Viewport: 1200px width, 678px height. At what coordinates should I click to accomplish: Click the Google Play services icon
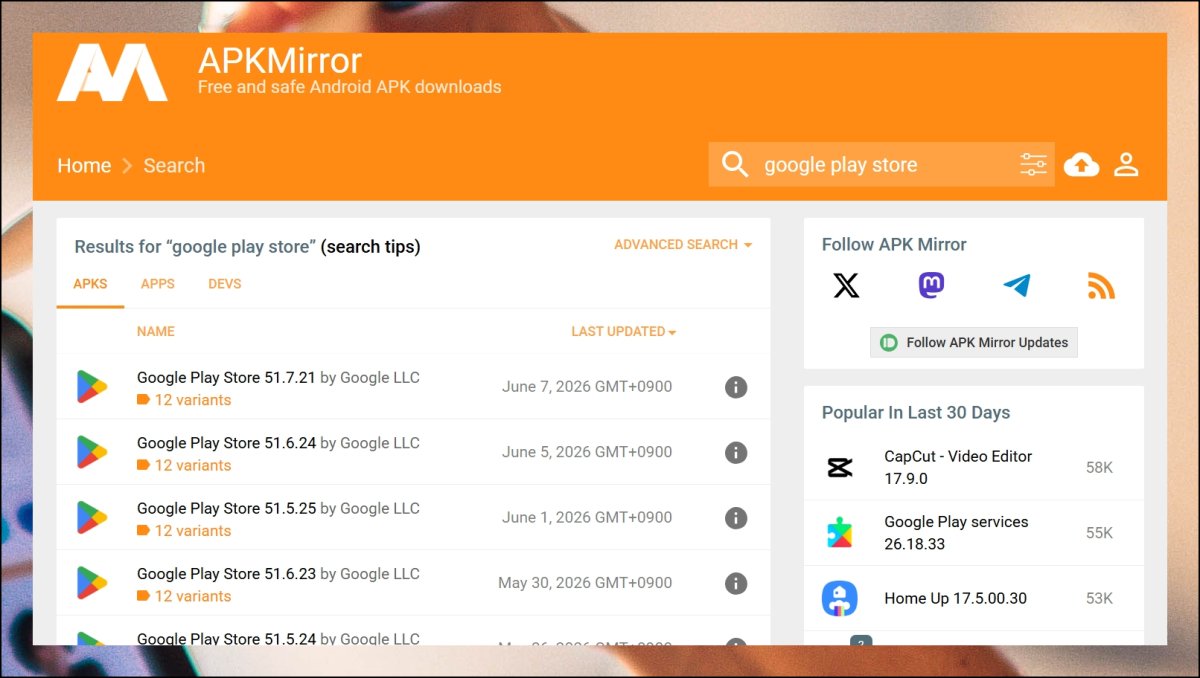840,533
